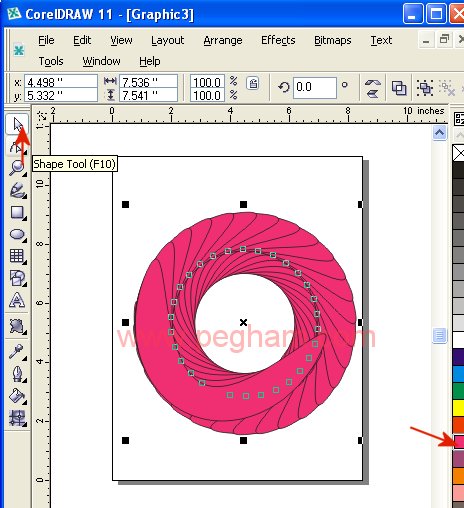Pick the green color swatch

tap(459, 391)
